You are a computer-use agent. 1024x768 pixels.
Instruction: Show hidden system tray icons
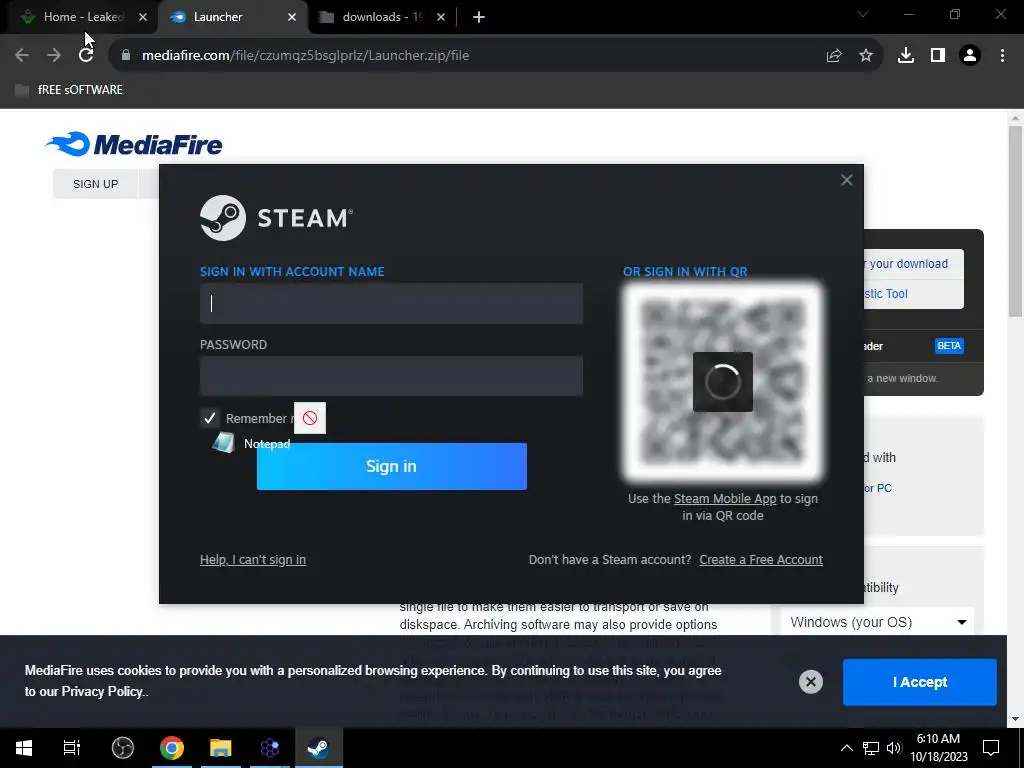click(846, 748)
